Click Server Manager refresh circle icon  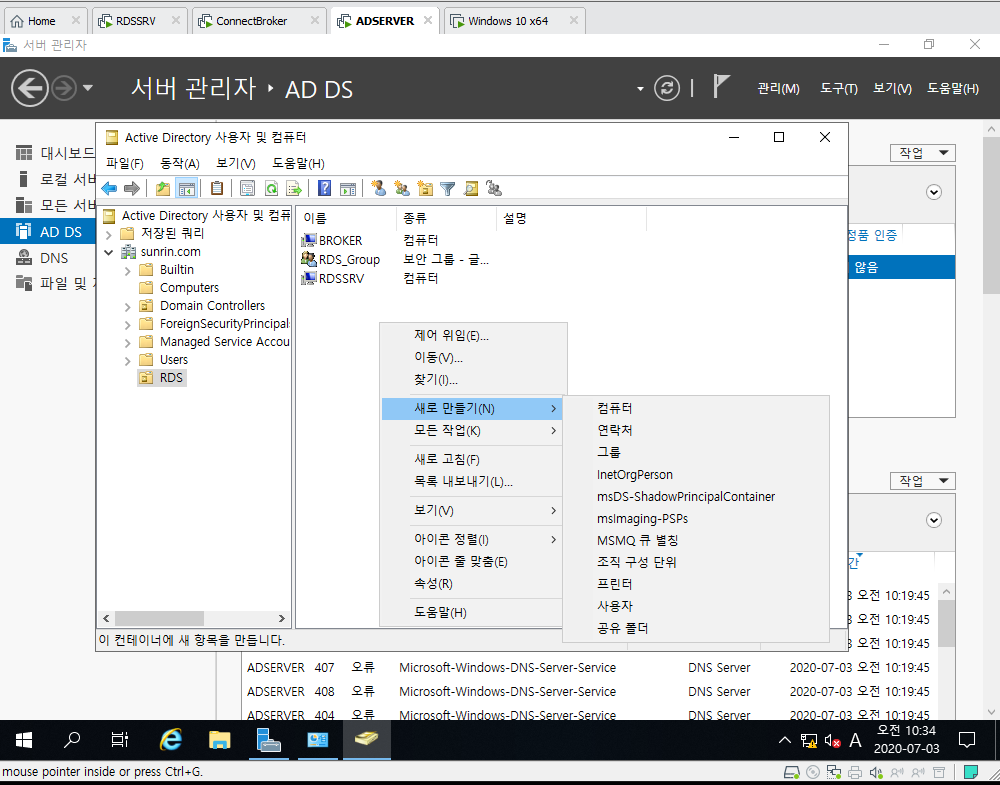[667, 88]
